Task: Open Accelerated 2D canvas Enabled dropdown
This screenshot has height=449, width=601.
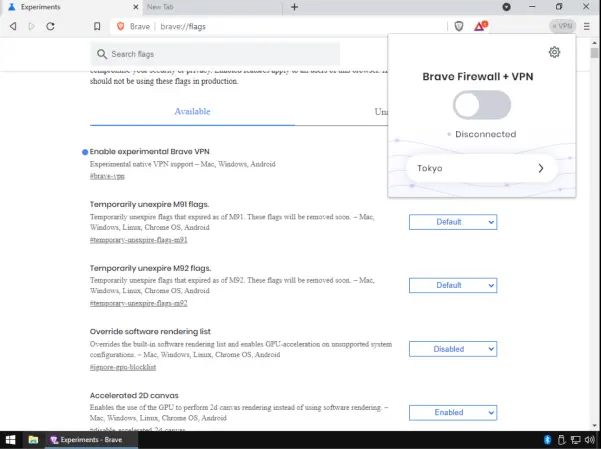Action: click(x=453, y=413)
